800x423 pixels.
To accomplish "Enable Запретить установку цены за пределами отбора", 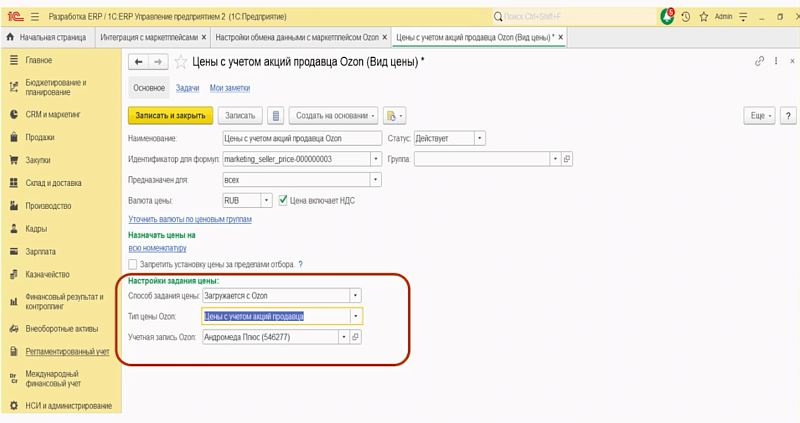I will pos(133,264).
